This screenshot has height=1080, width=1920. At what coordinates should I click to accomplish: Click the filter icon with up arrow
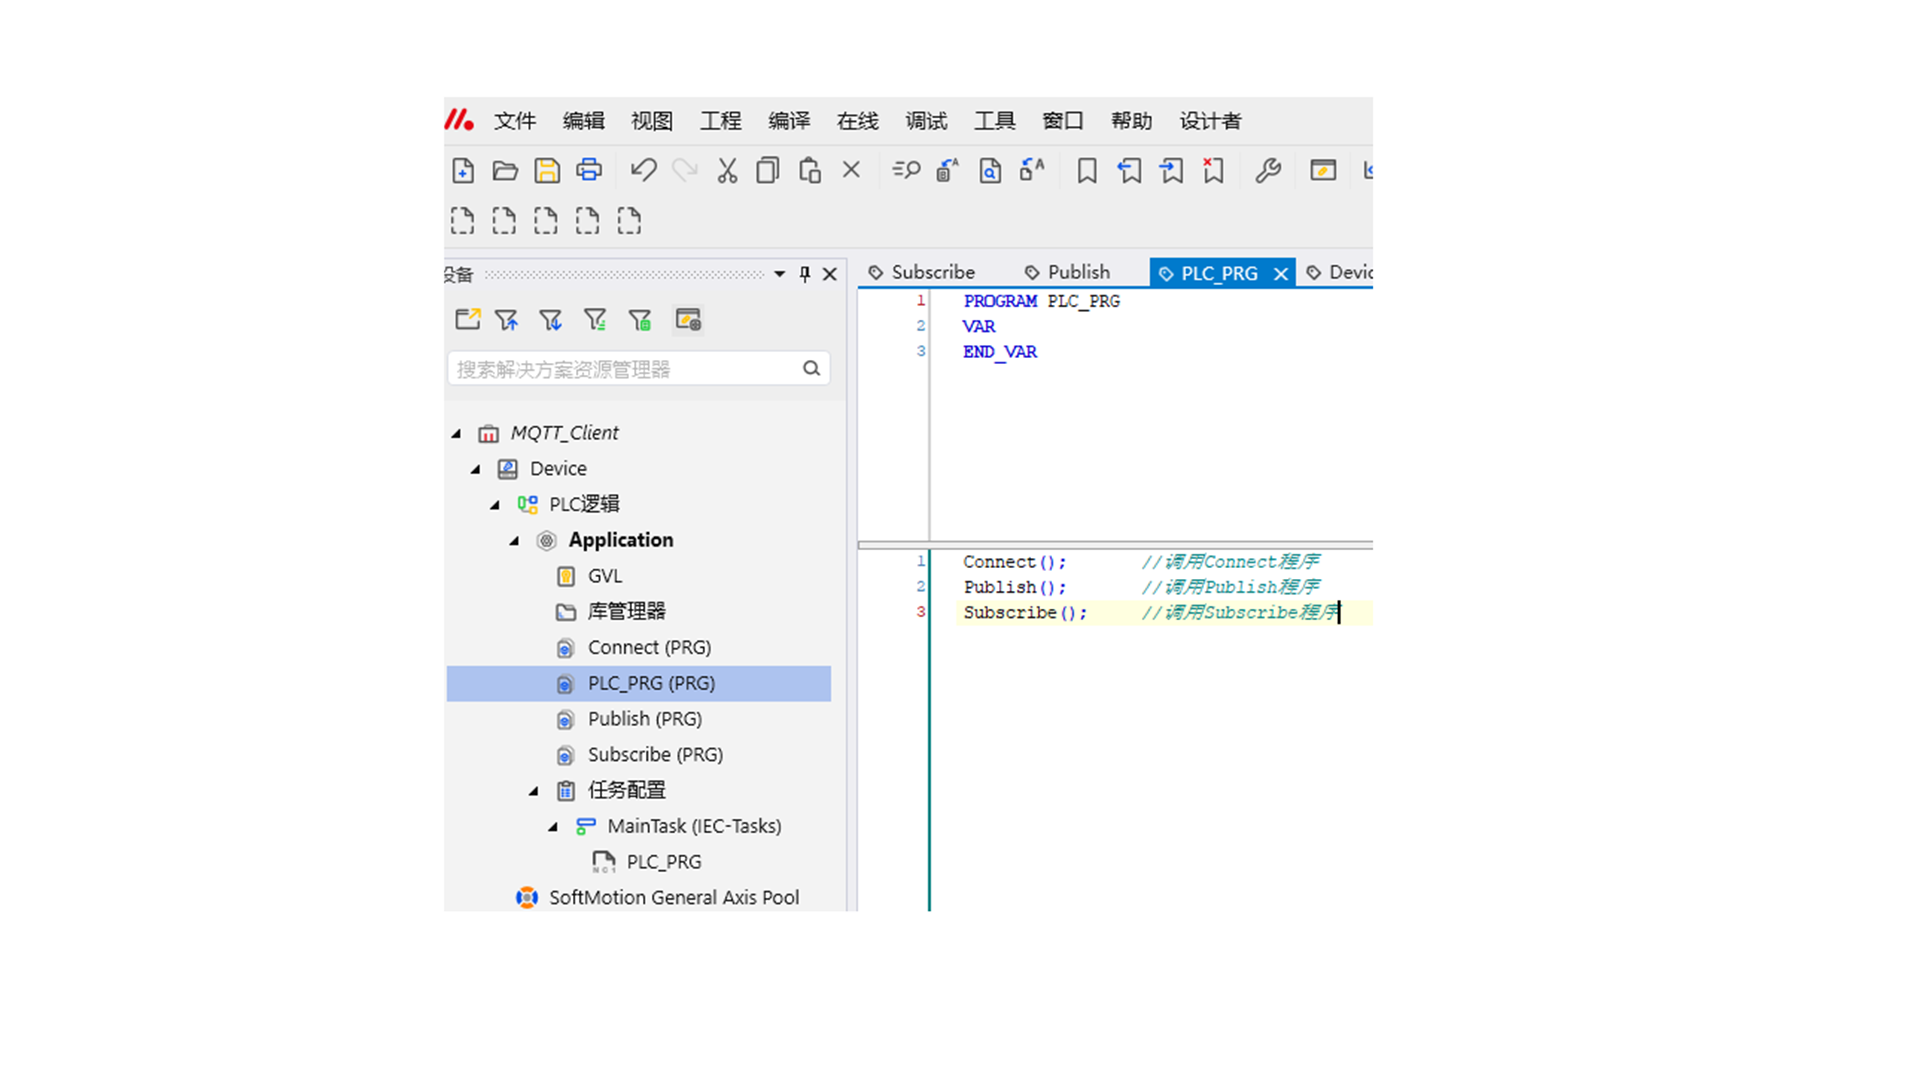(507, 320)
